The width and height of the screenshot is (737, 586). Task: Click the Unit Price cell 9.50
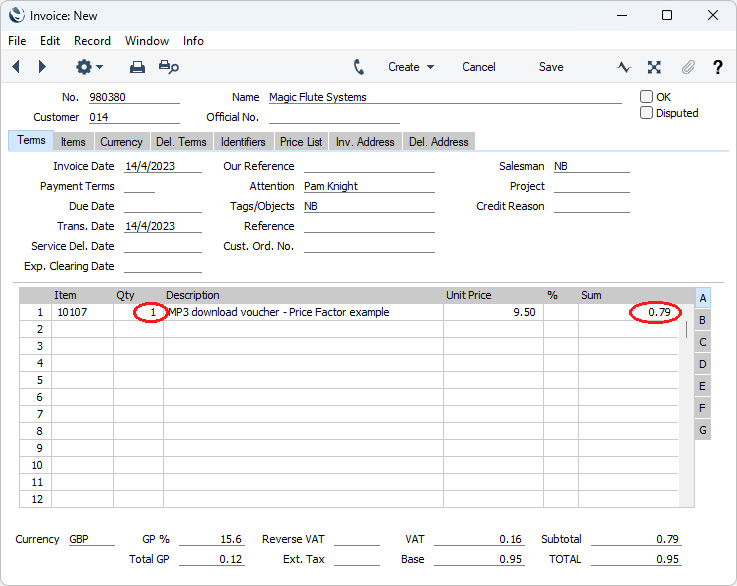coord(493,312)
